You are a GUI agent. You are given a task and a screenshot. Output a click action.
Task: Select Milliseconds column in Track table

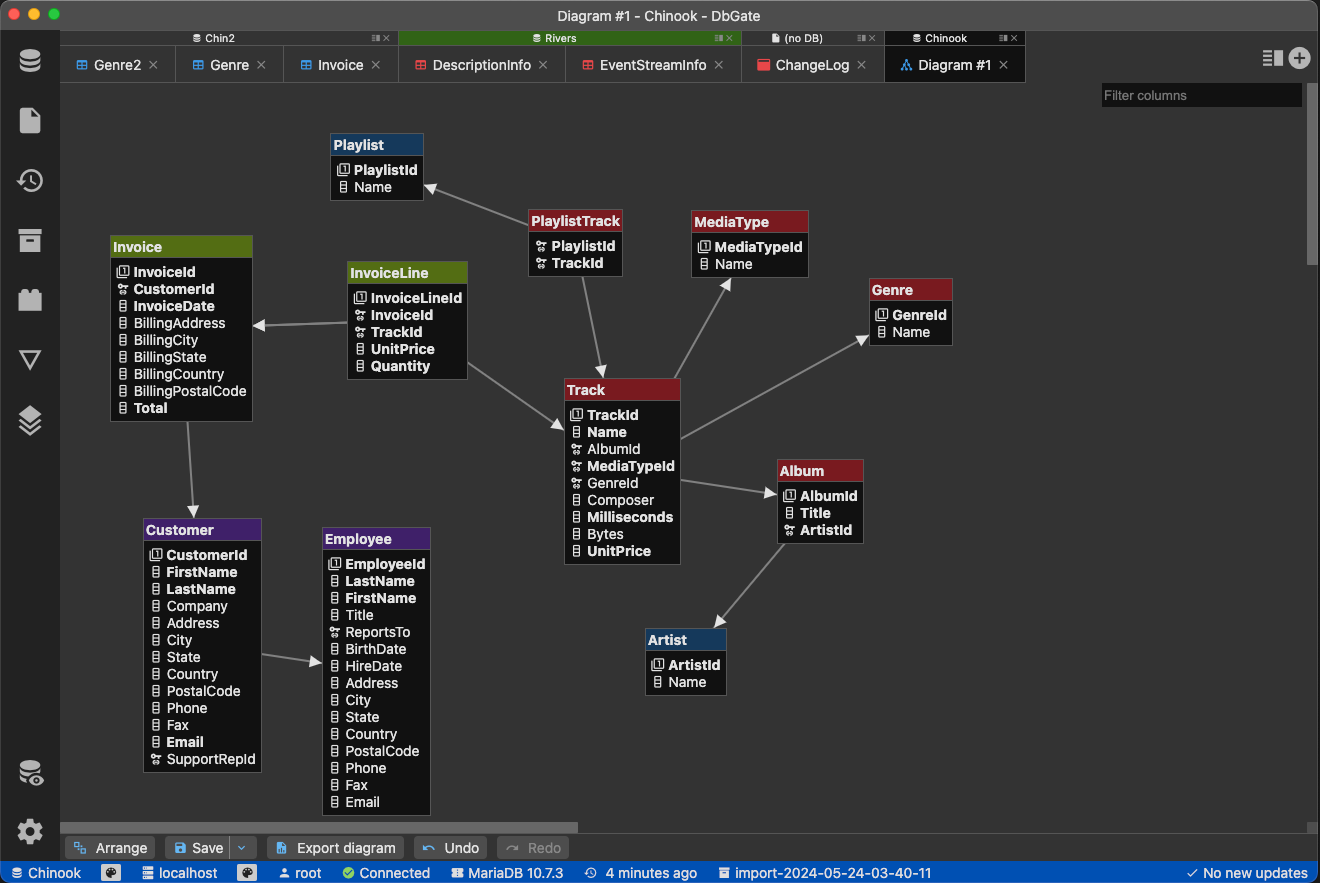pyautogui.click(x=622, y=517)
